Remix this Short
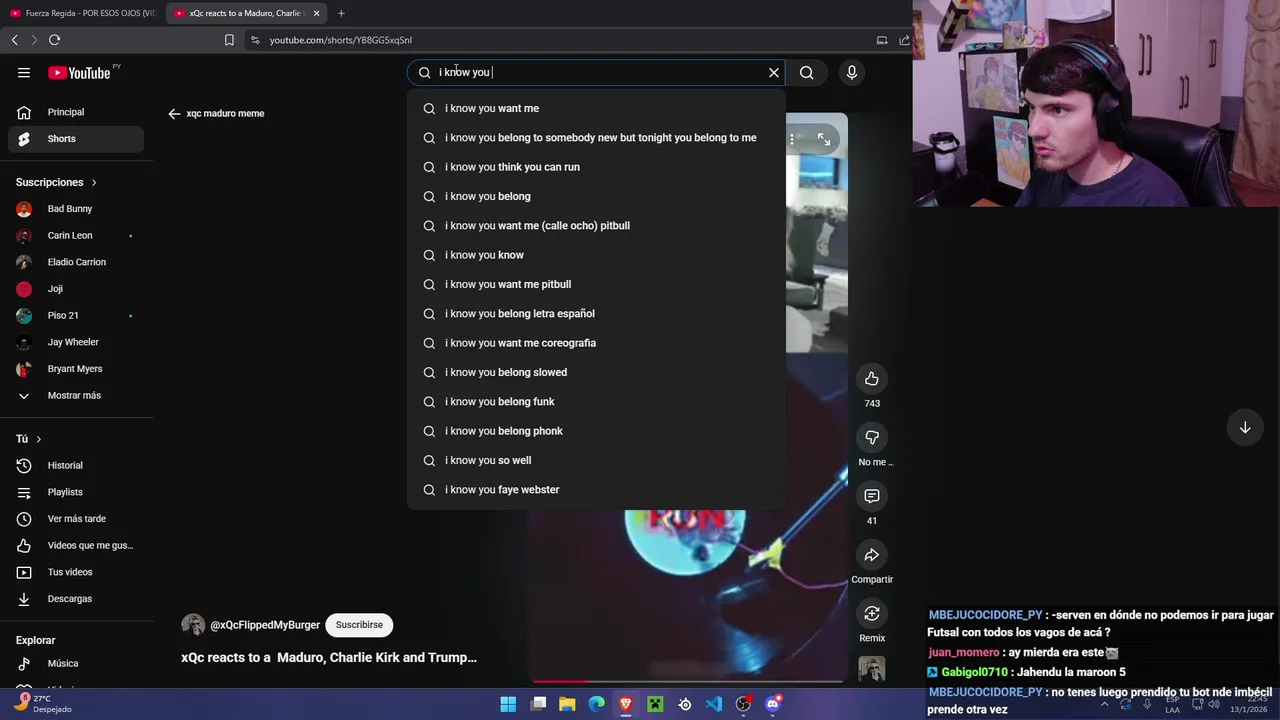This screenshot has width=1280, height=720. [x=872, y=613]
